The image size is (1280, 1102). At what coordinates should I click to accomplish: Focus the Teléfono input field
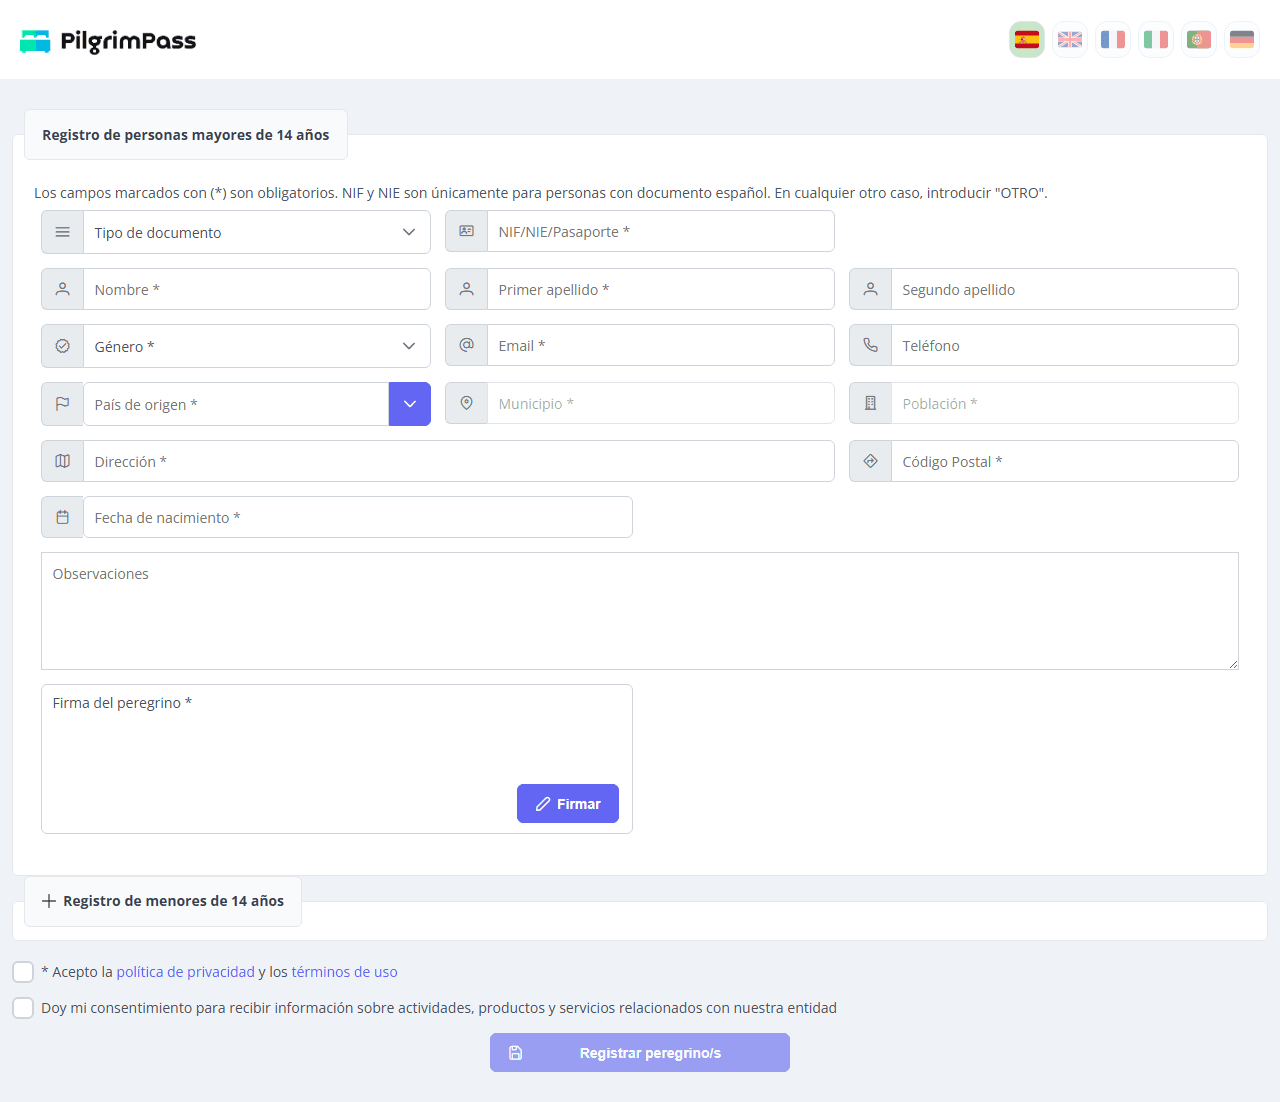pyautogui.click(x=1065, y=345)
